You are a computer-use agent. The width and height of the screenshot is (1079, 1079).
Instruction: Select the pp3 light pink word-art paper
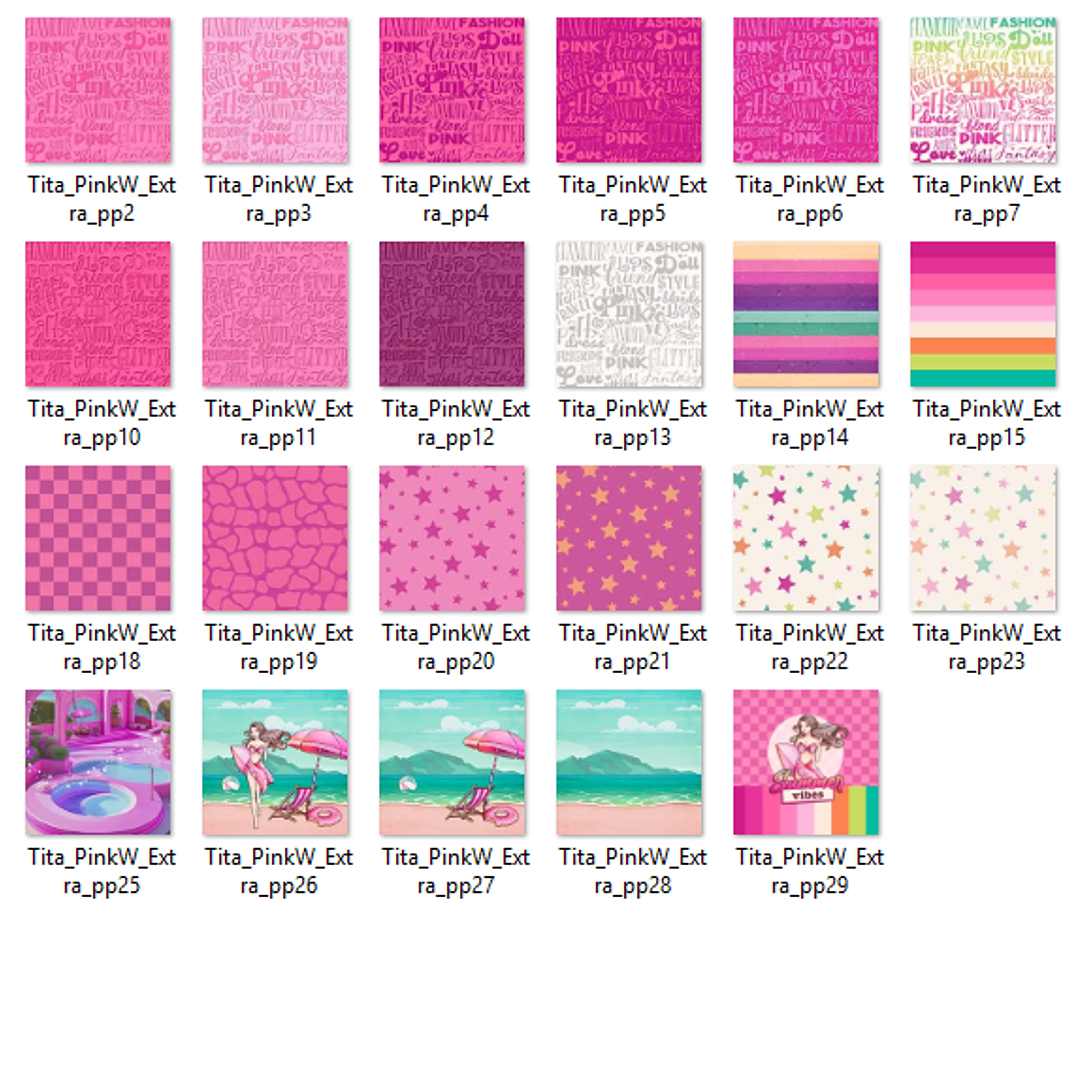click(275, 90)
